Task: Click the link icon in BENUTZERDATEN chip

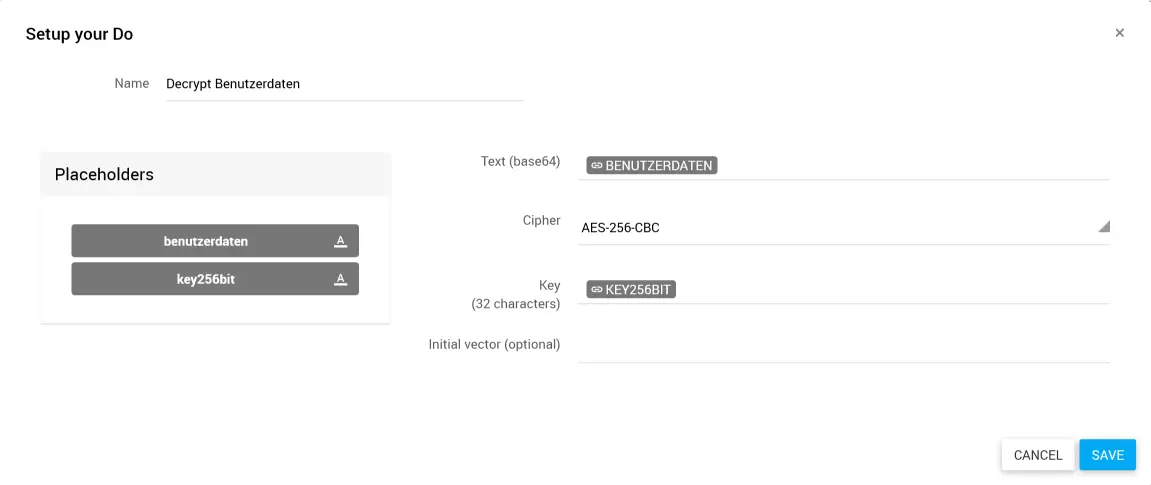Action: (596, 166)
